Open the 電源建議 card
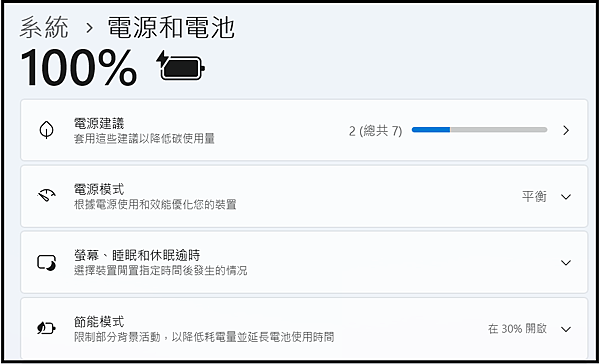The width and height of the screenshot is (600, 364). point(304,130)
